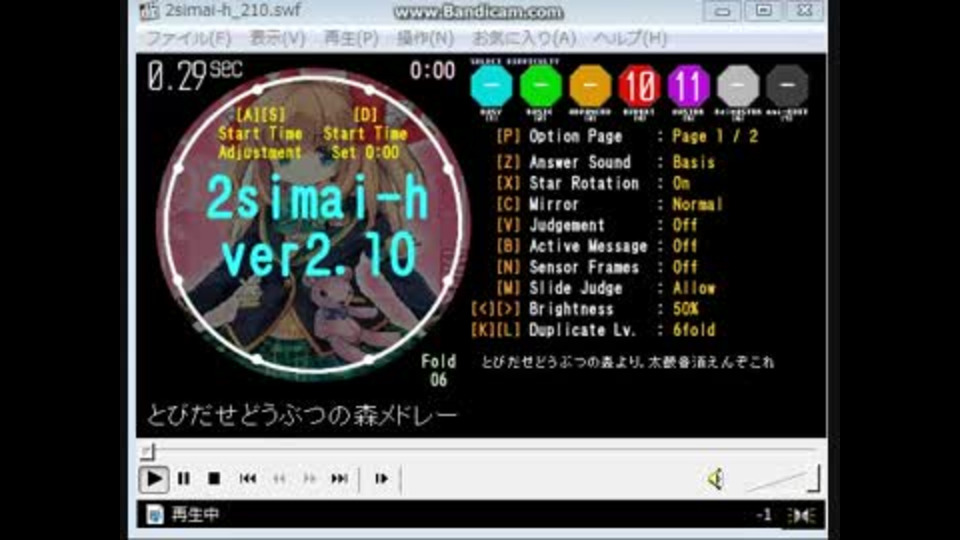This screenshot has height=540, width=960.
Task: Click the status bar icon beside -1
Action: pos(801,516)
